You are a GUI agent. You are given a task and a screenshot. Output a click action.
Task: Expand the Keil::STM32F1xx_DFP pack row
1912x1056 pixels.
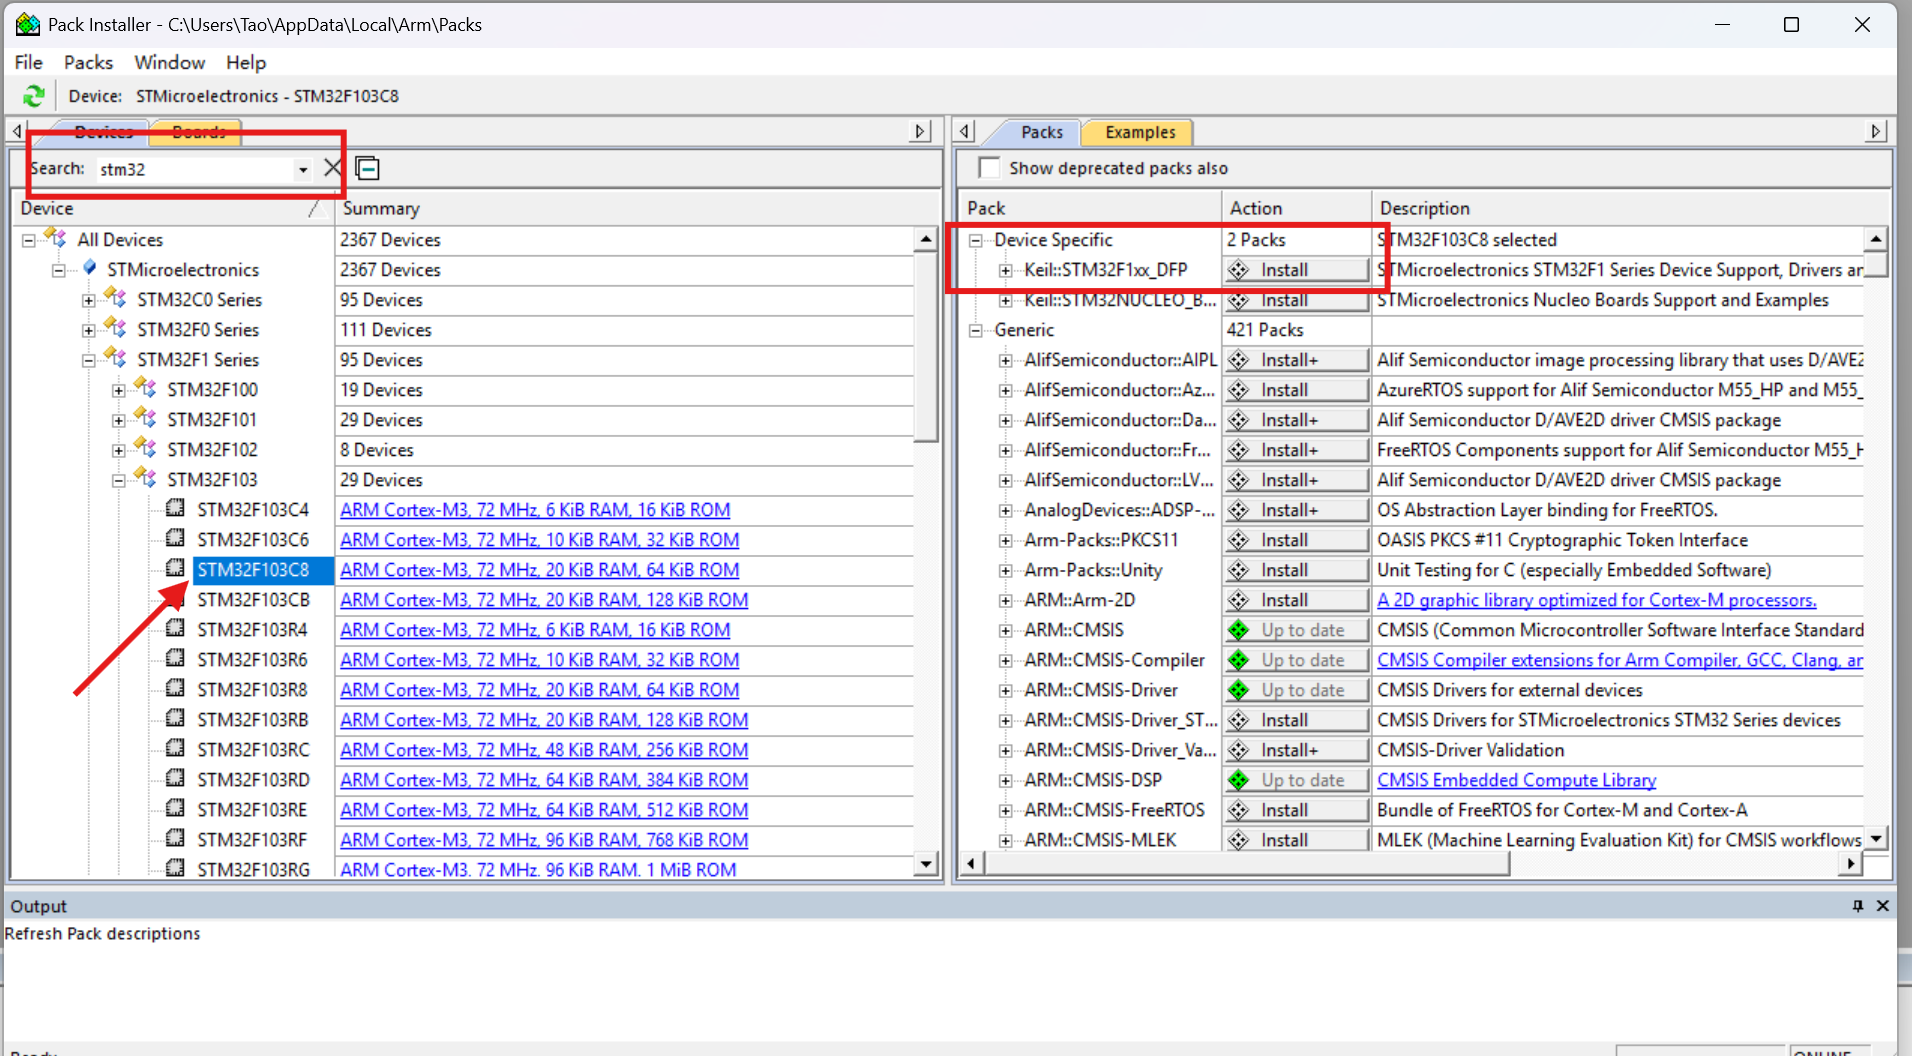[1005, 270]
